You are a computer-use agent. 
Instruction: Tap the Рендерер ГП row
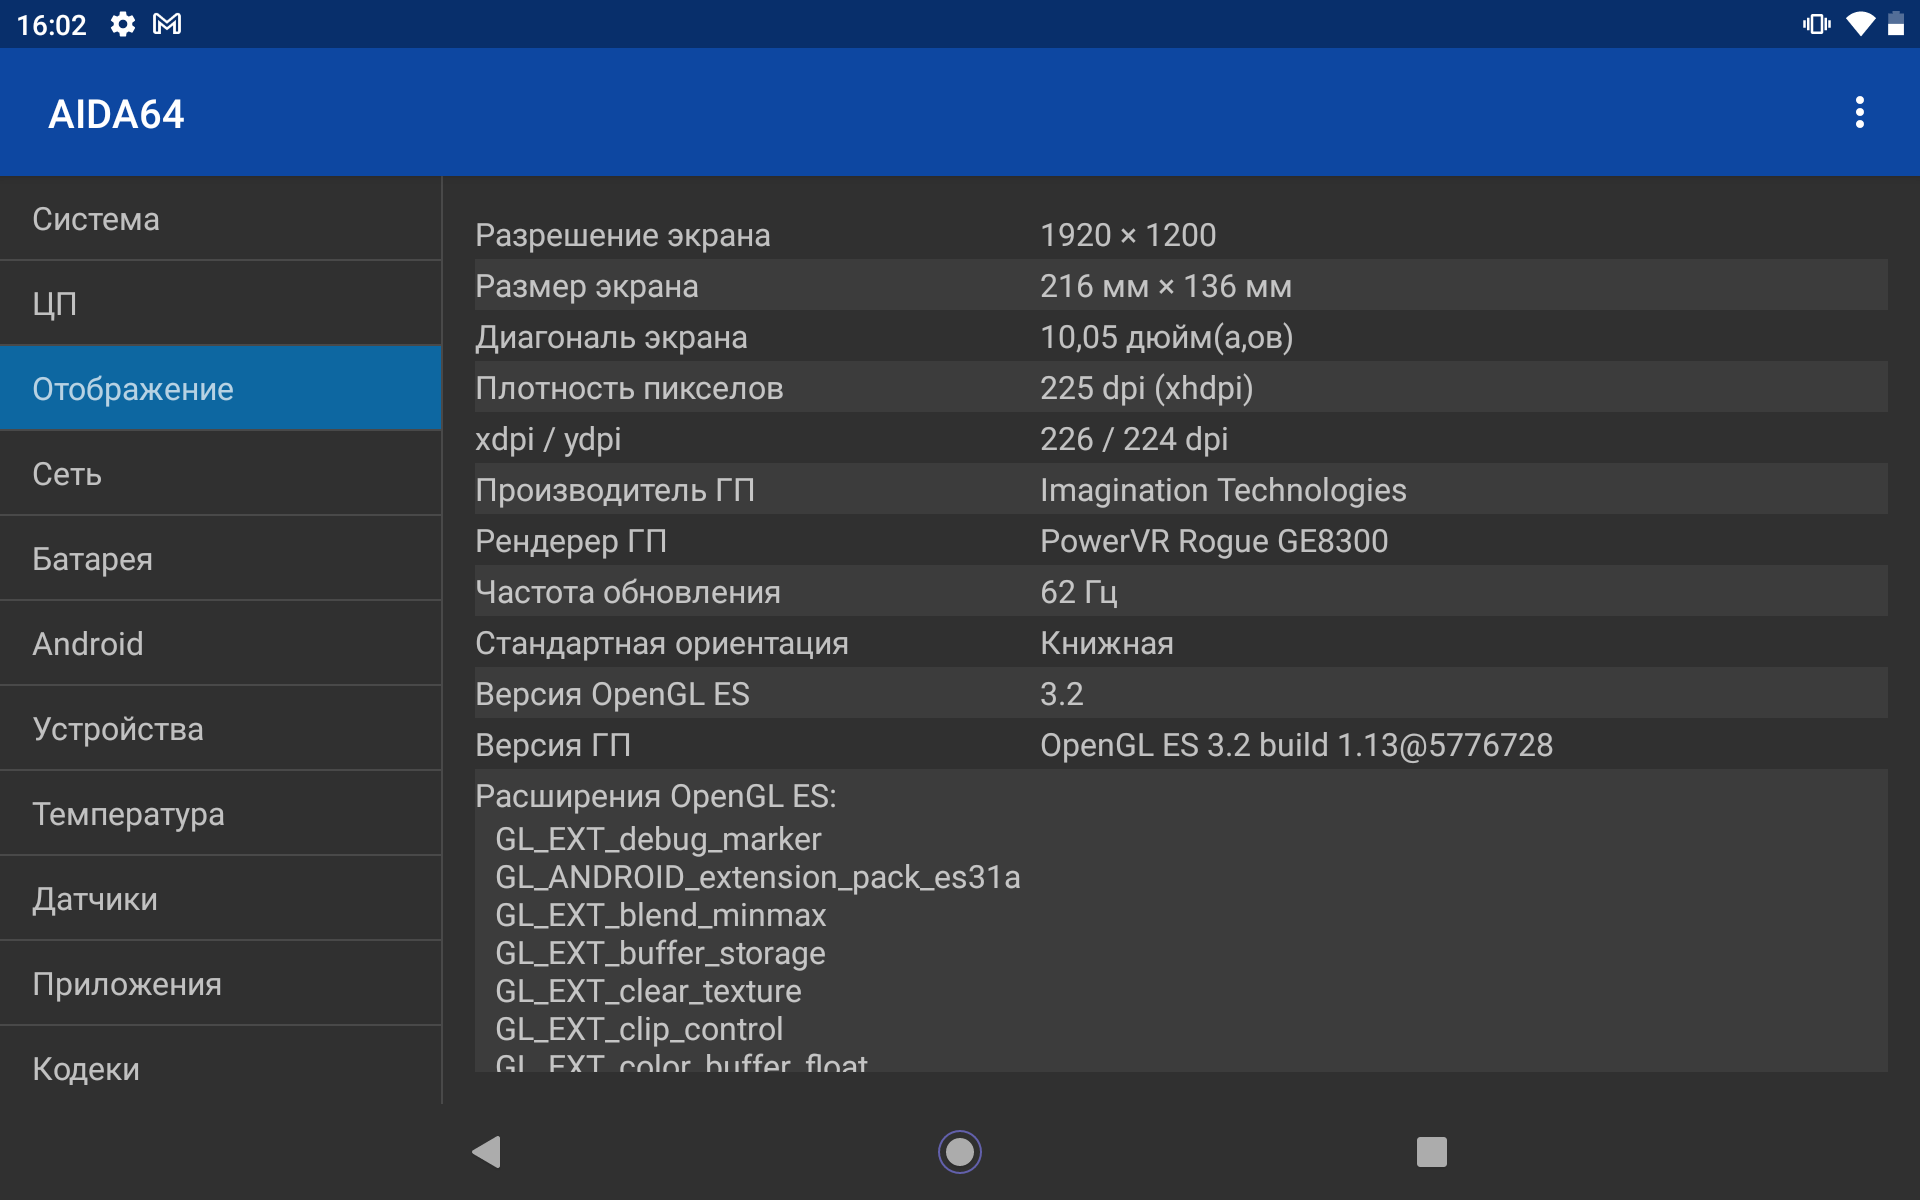(x=1180, y=541)
